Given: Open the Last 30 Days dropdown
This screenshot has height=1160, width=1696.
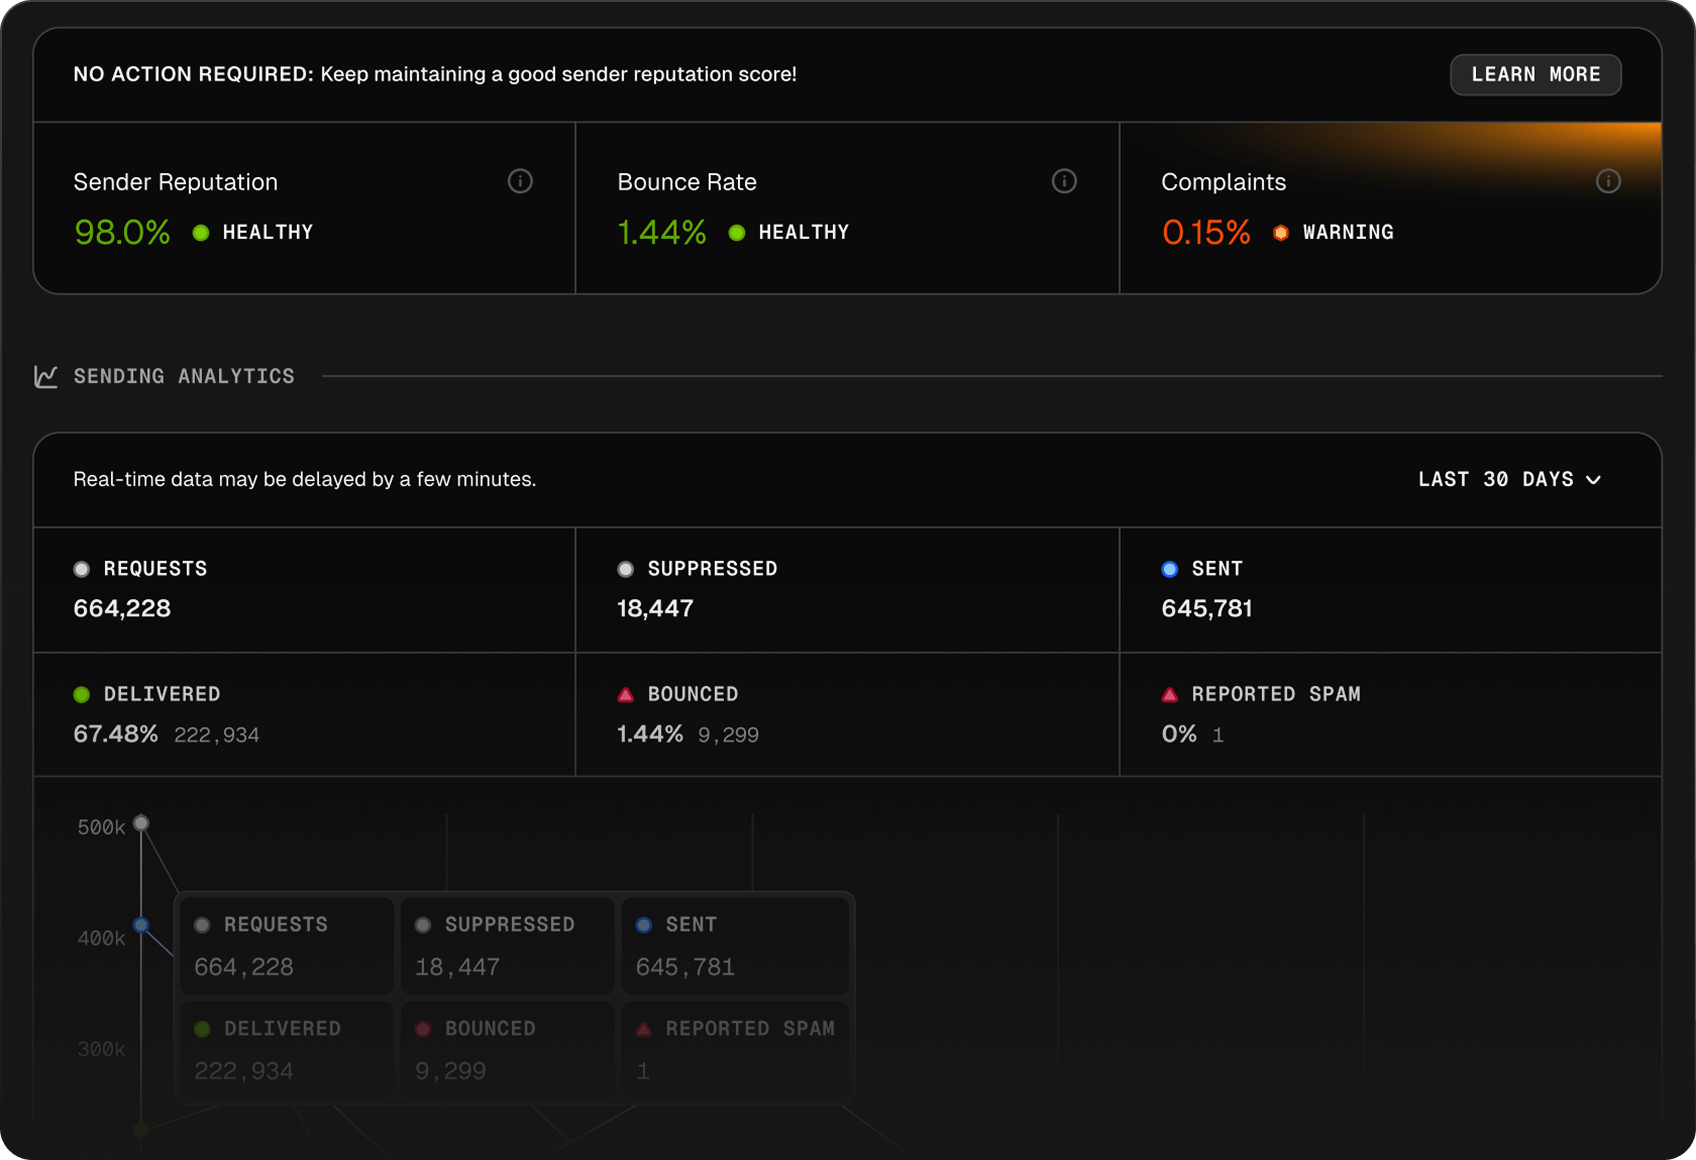Looking at the screenshot, I should pos(1508,480).
